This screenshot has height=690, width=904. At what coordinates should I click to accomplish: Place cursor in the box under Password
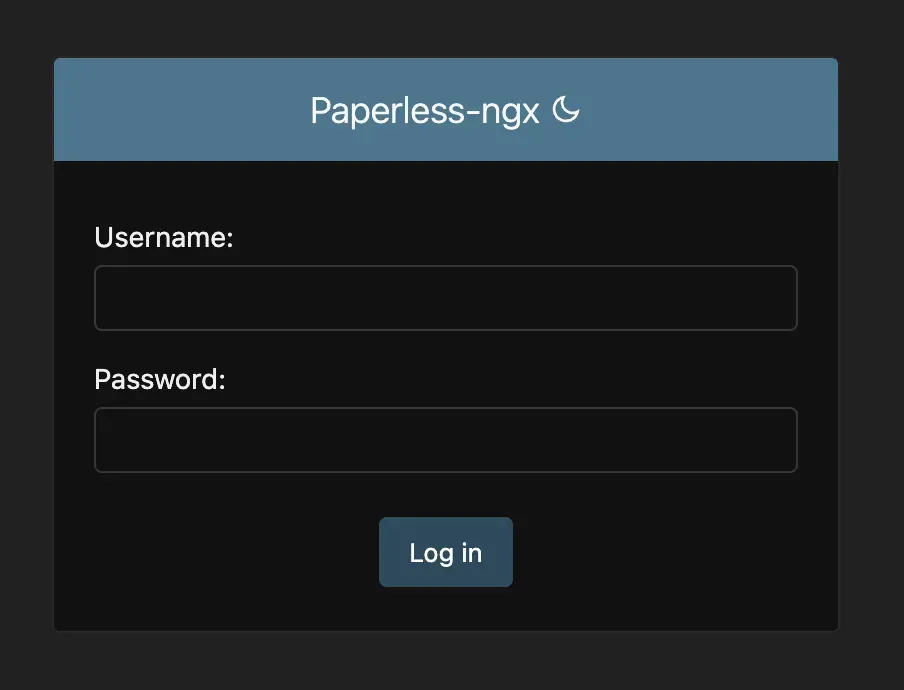pos(446,440)
